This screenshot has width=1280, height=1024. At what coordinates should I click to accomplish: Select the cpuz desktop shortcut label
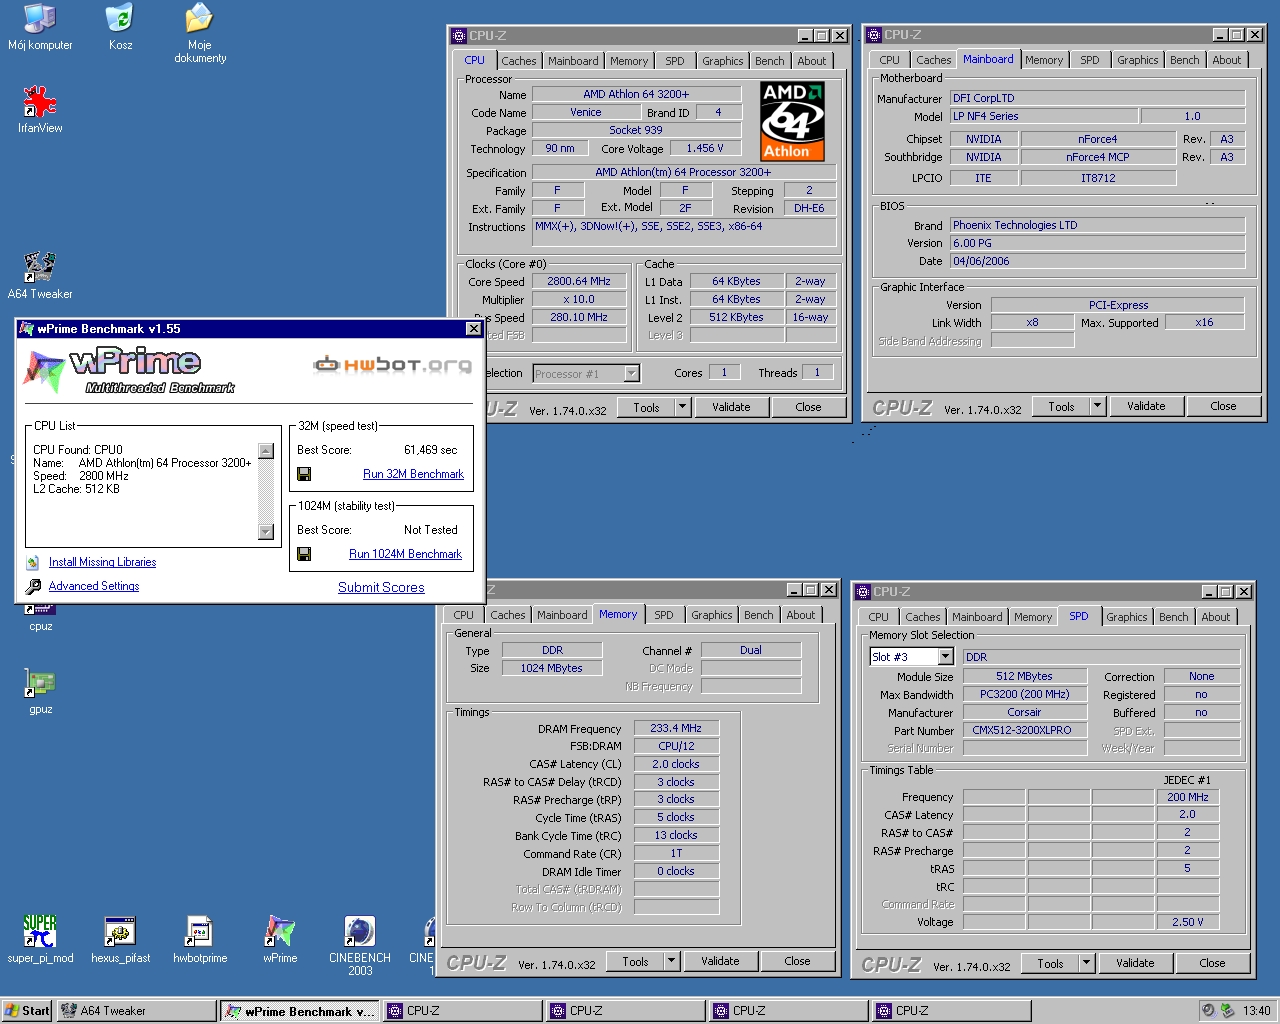click(41, 627)
